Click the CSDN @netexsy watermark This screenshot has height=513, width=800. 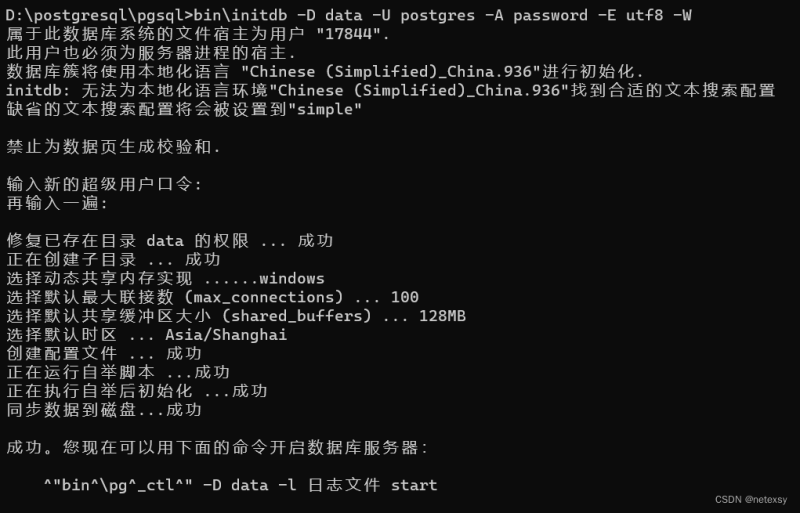[x=751, y=500]
